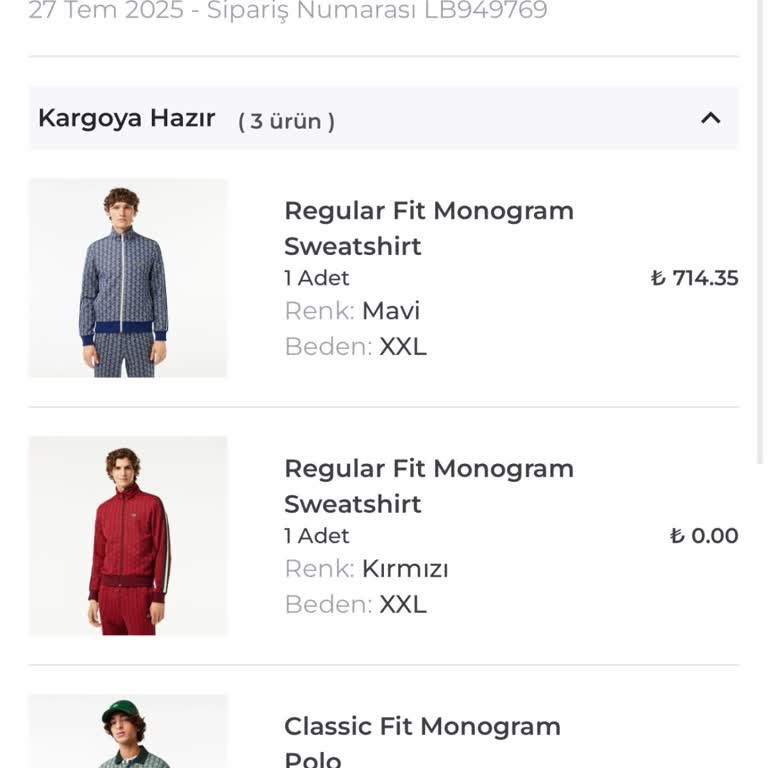
Task: Click the ₺ 714.35 price
Action: 694,278
